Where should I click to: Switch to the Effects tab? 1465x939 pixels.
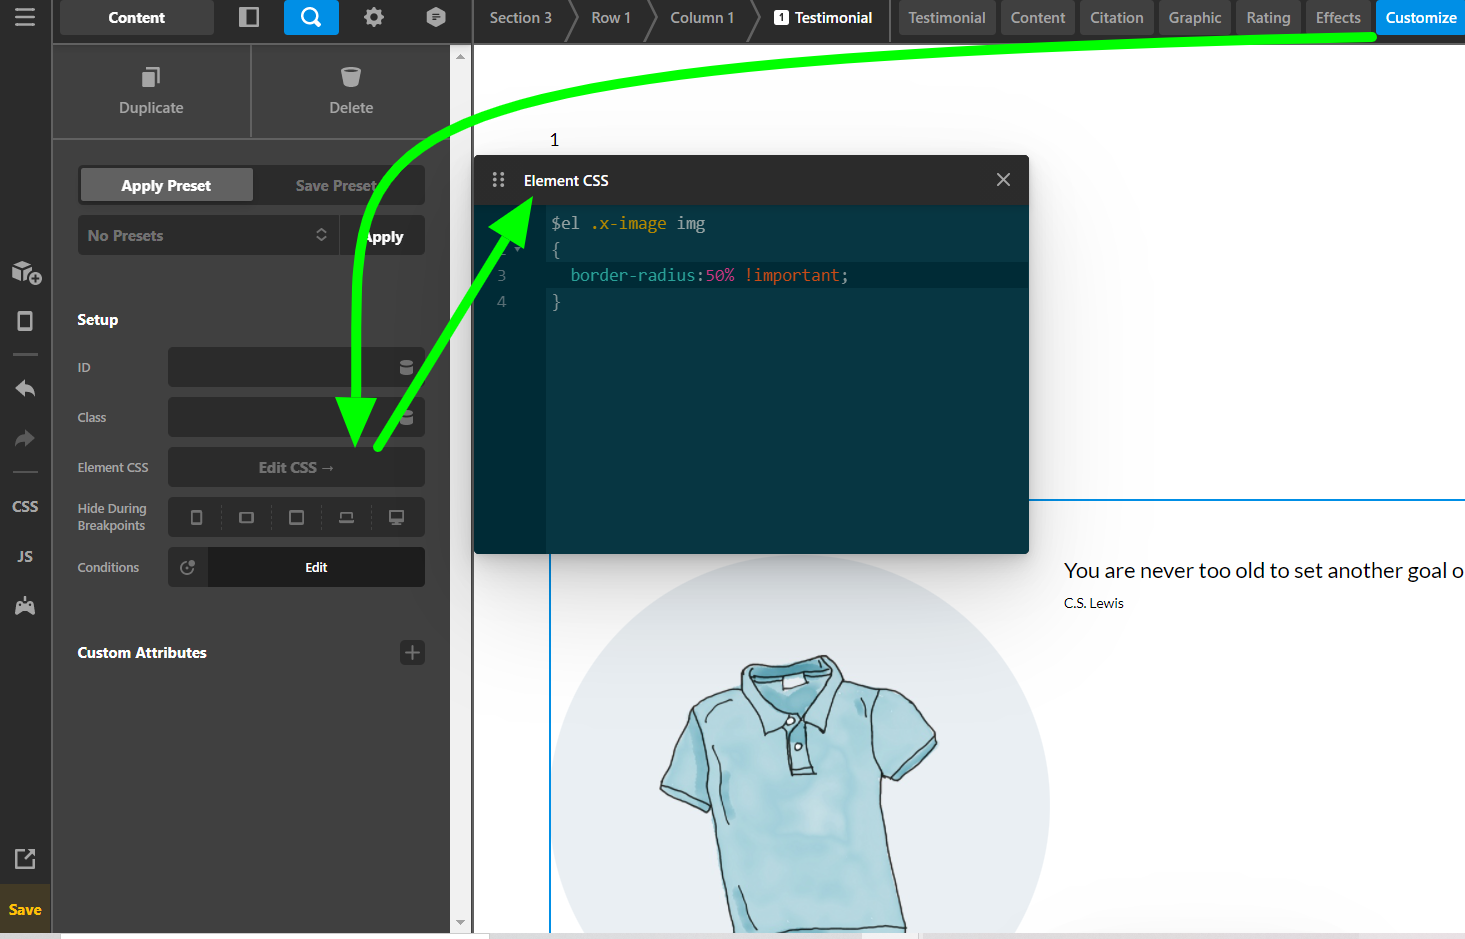click(1337, 18)
